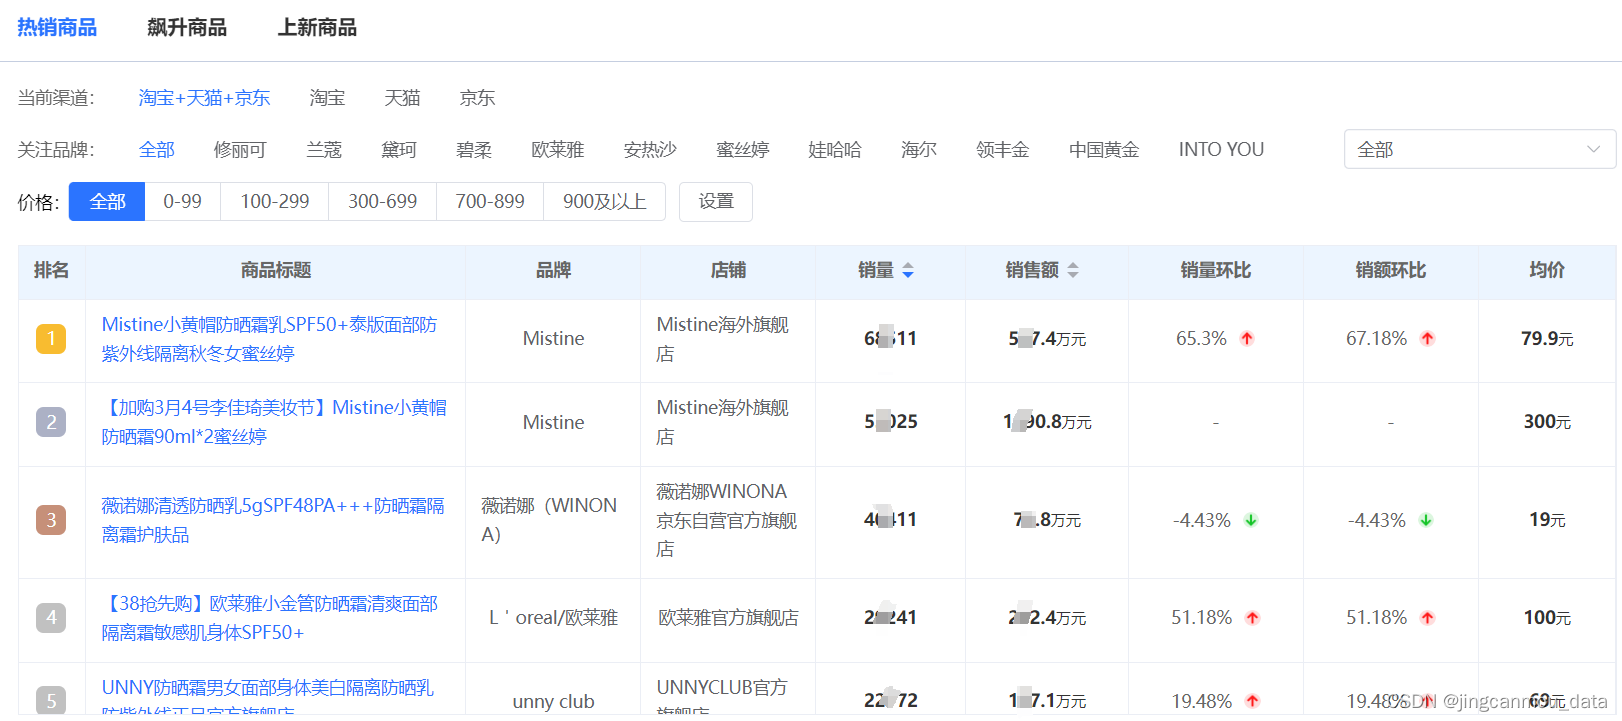Viewport: 1622px width, 721px height.
Task: Filter by brand 修丽可
Action: (240, 150)
